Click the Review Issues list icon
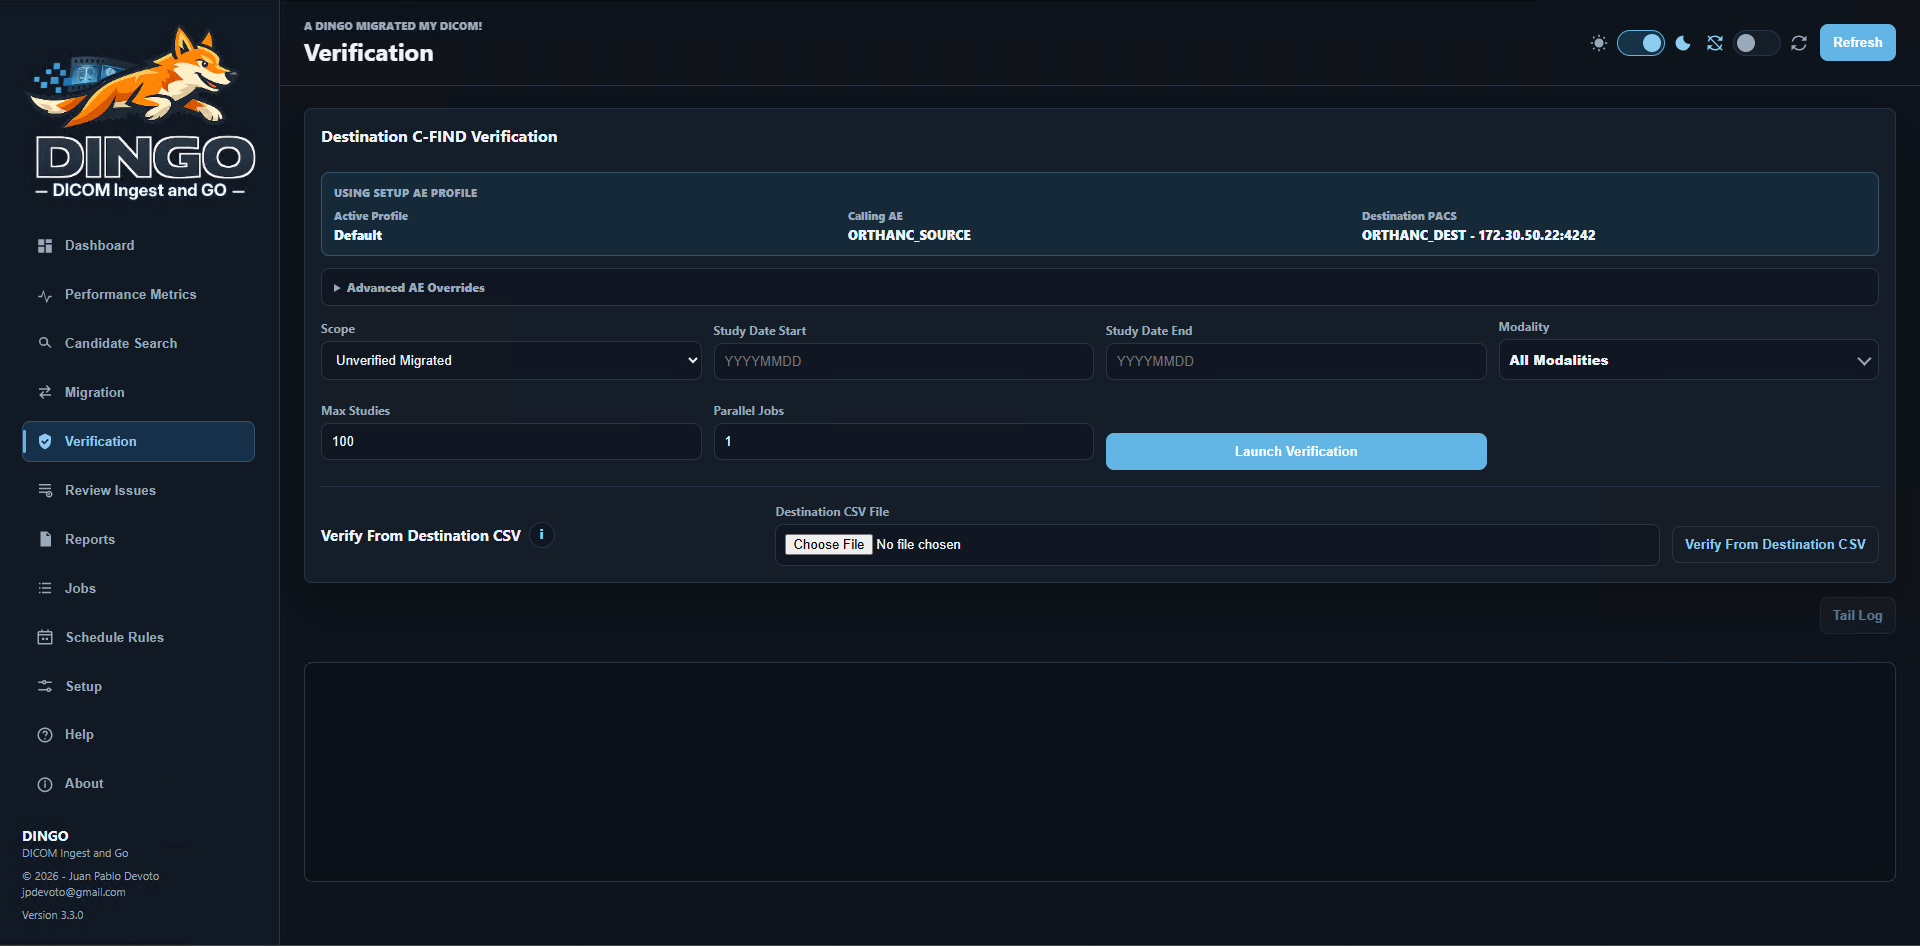The width and height of the screenshot is (1920, 946). pos(45,490)
